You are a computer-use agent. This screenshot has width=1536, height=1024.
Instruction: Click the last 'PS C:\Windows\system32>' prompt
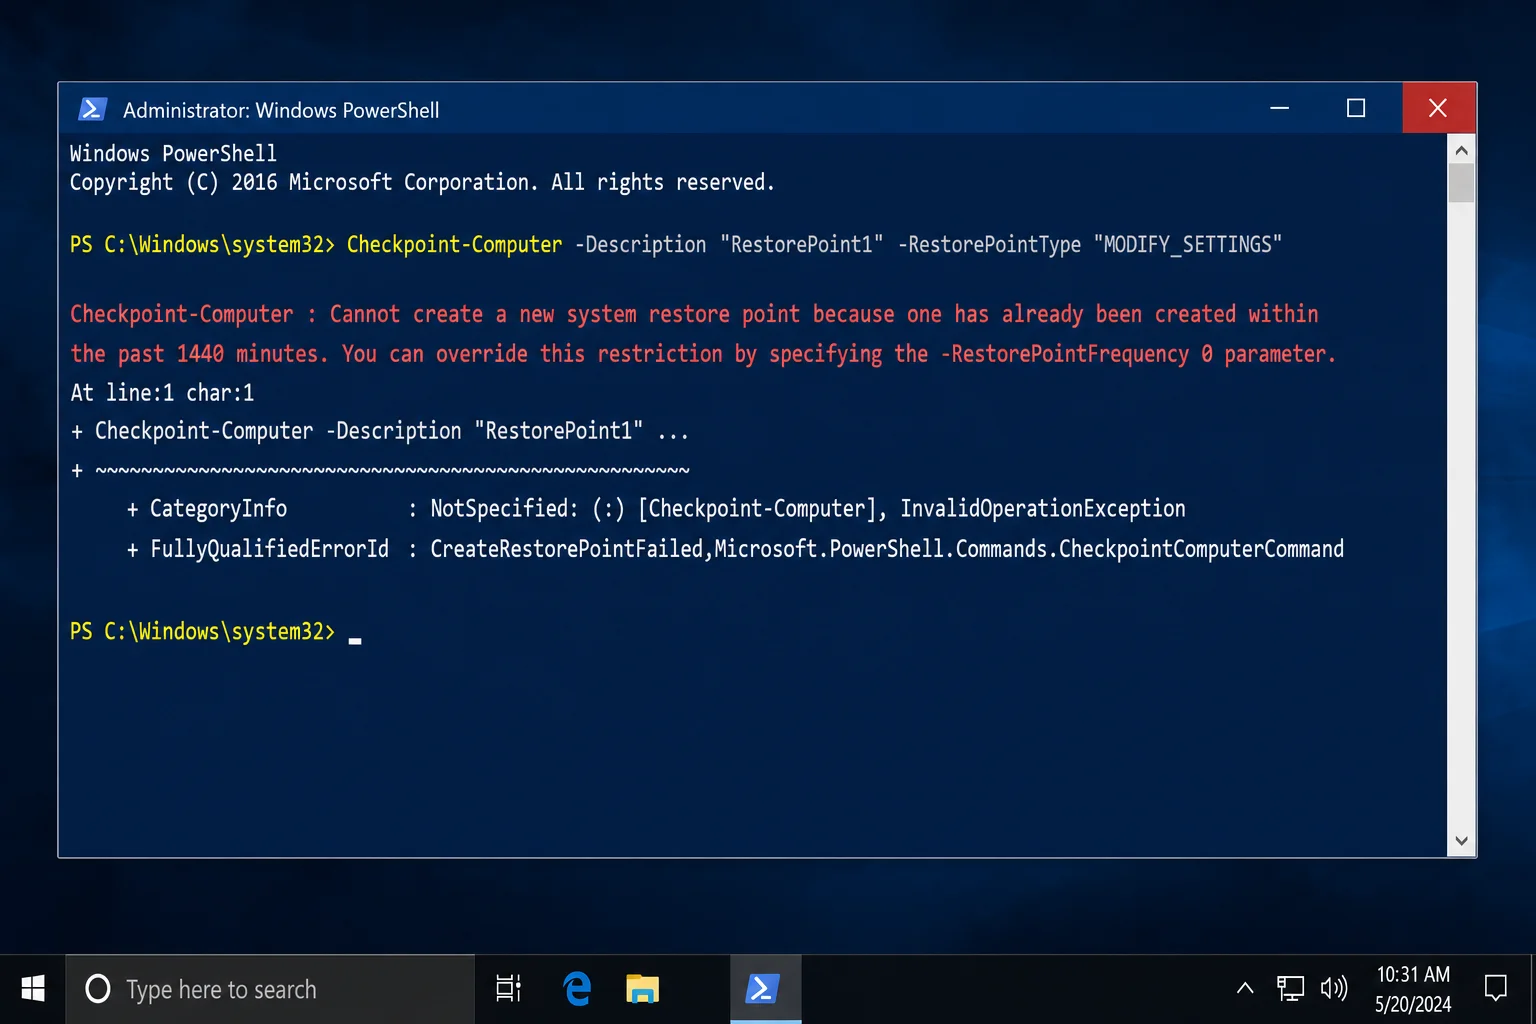coord(202,632)
